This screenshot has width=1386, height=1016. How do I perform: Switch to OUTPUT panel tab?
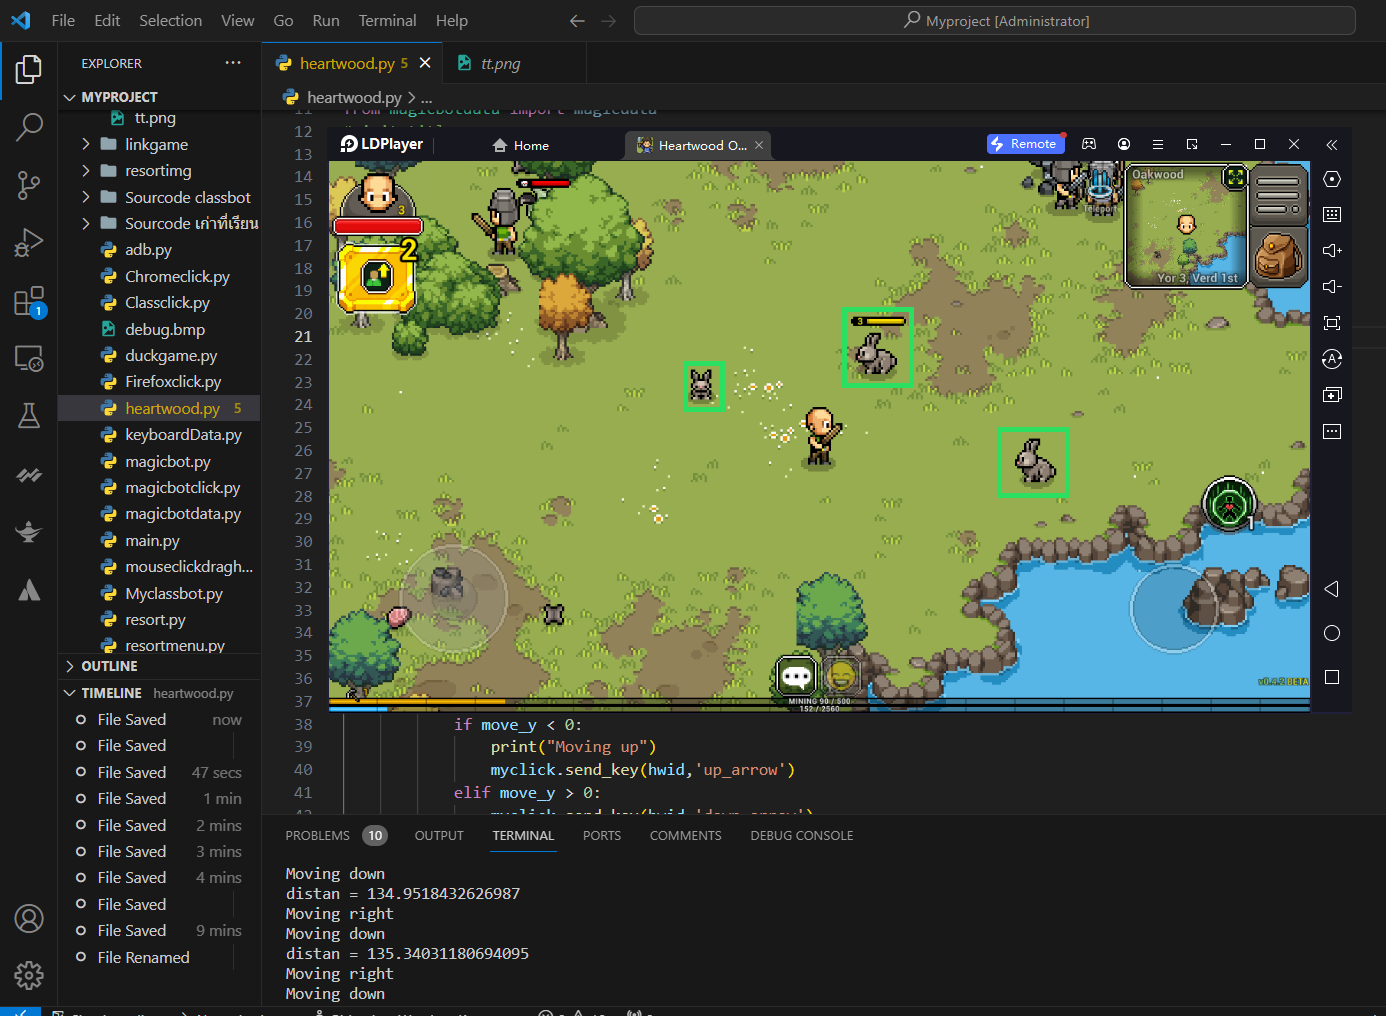click(439, 835)
